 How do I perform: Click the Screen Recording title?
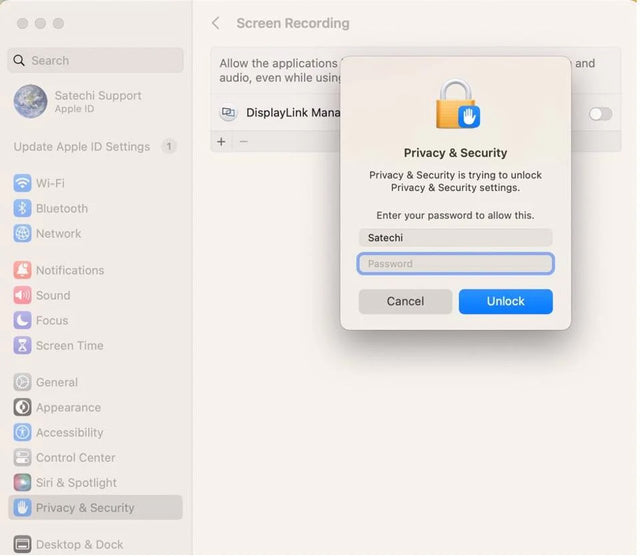293,24
